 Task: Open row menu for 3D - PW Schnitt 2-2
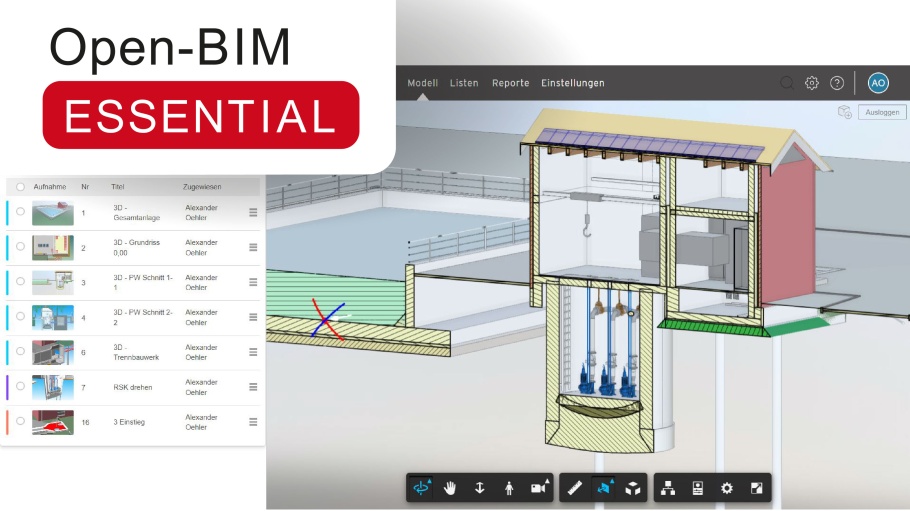[x=253, y=317]
